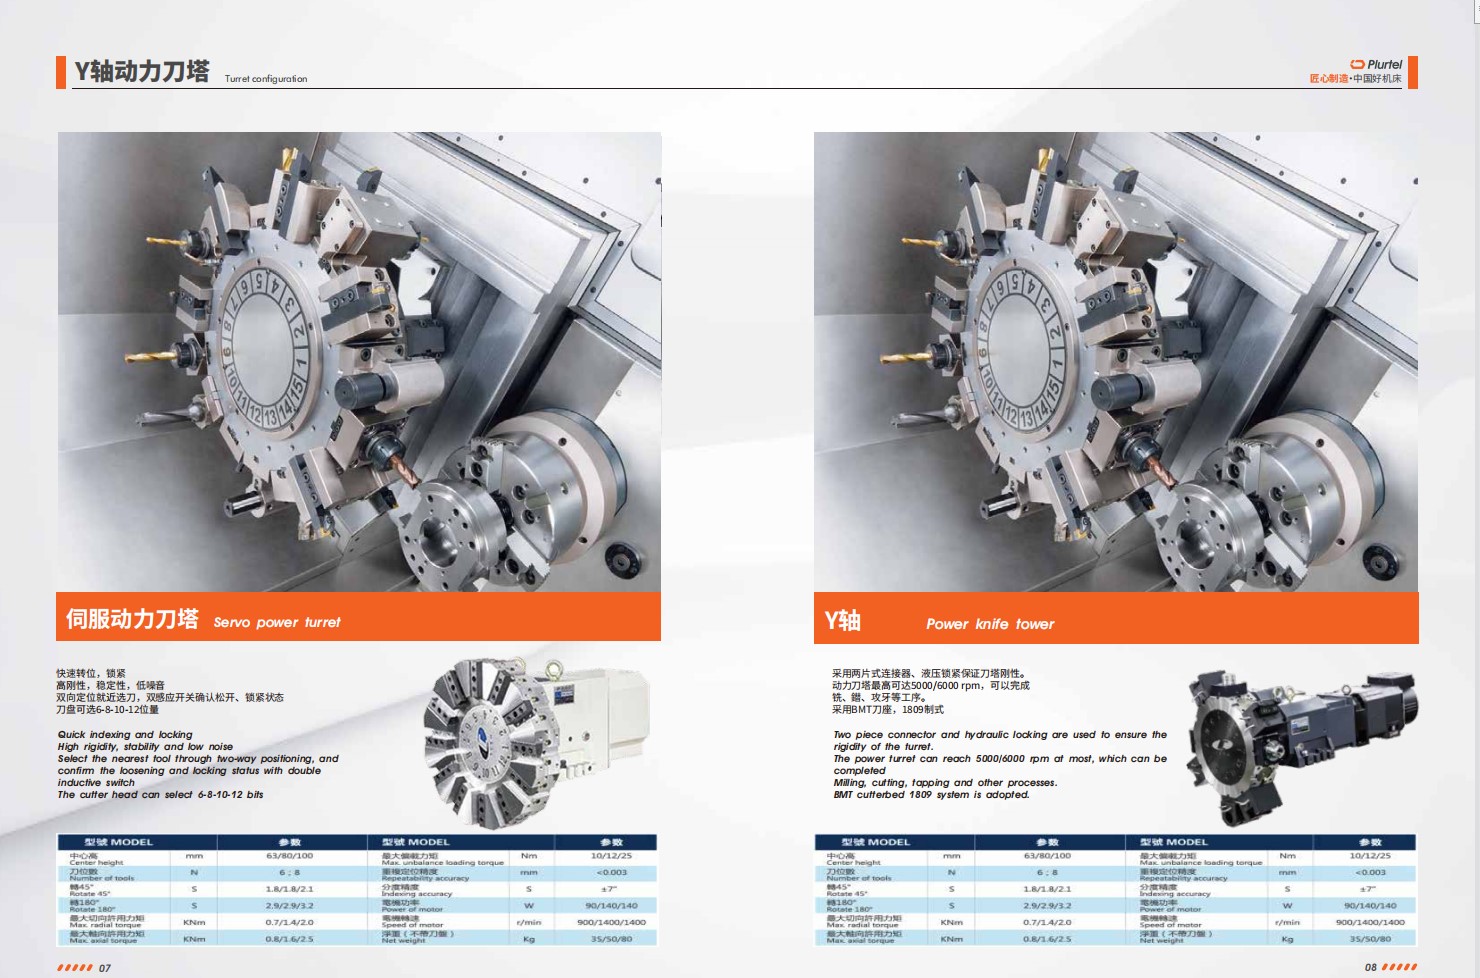Select the 伺服动力刀塔 banner title
The width and height of the screenshot is (1480, 978).
[x=132, y=619]
